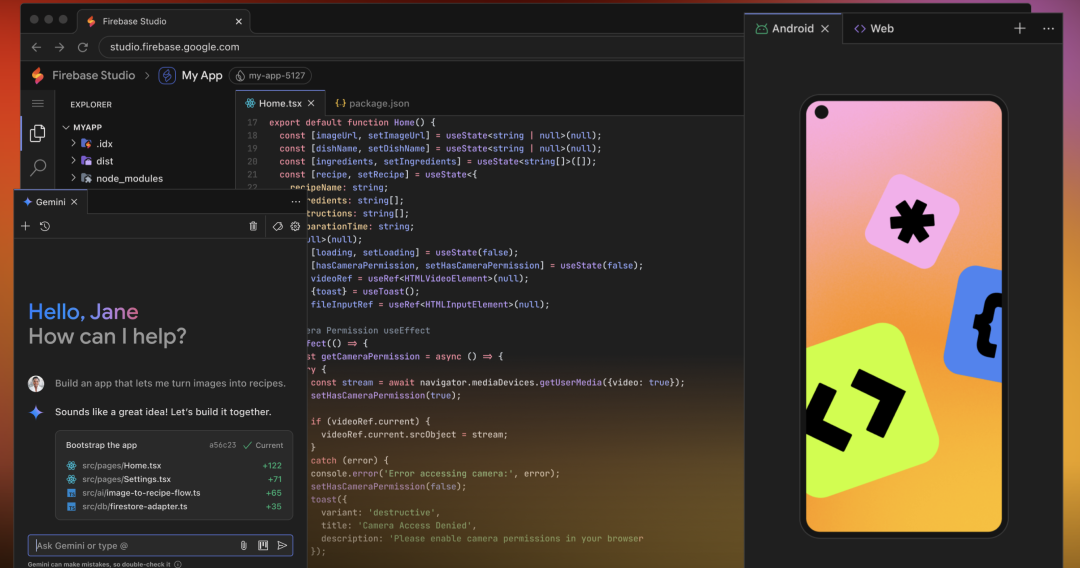
Task: Click the Gemini sparkle reply icon
Action: (x=36, y=412)
